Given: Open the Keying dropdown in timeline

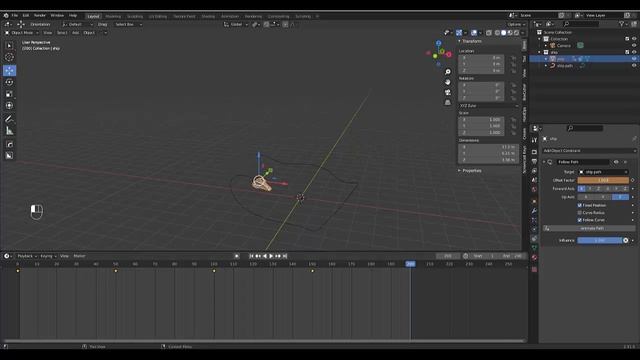Looking at the screenshot, I should 48,256.
